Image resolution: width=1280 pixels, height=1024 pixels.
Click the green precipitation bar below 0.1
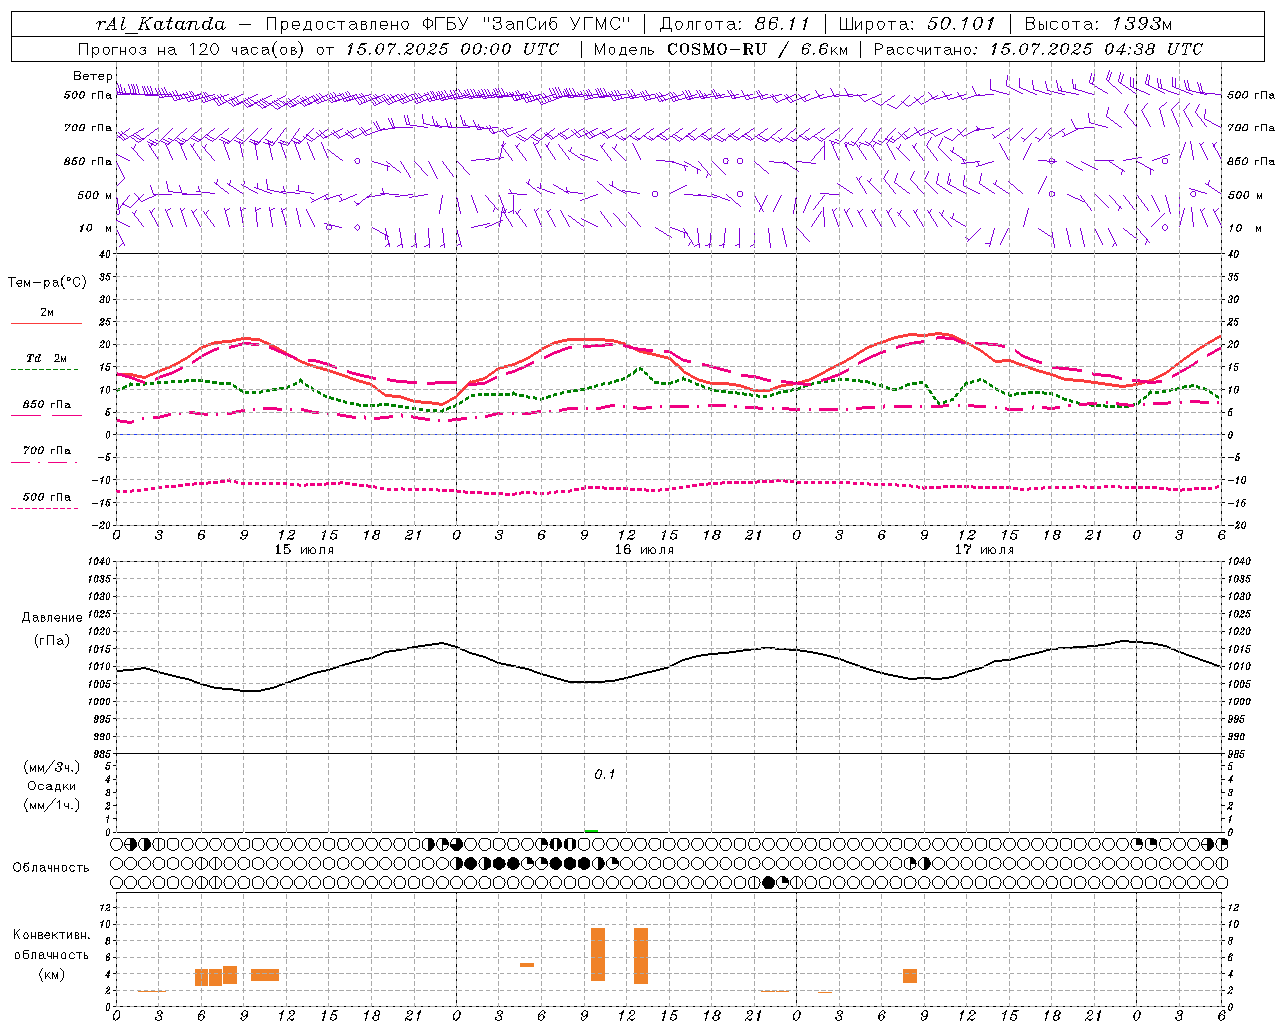pyautogui.click(x=591, y=831)
